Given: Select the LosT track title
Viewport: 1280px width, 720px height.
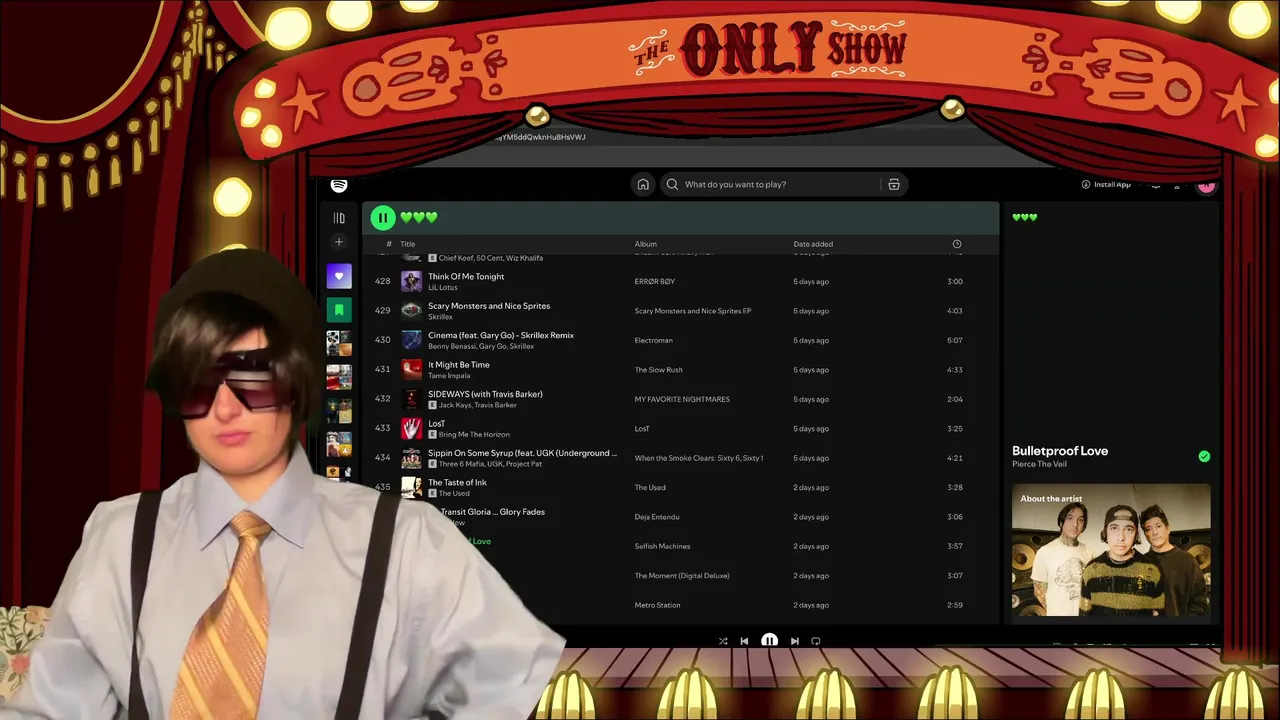Looking at the screenshot, I should [x=436, y=424].
